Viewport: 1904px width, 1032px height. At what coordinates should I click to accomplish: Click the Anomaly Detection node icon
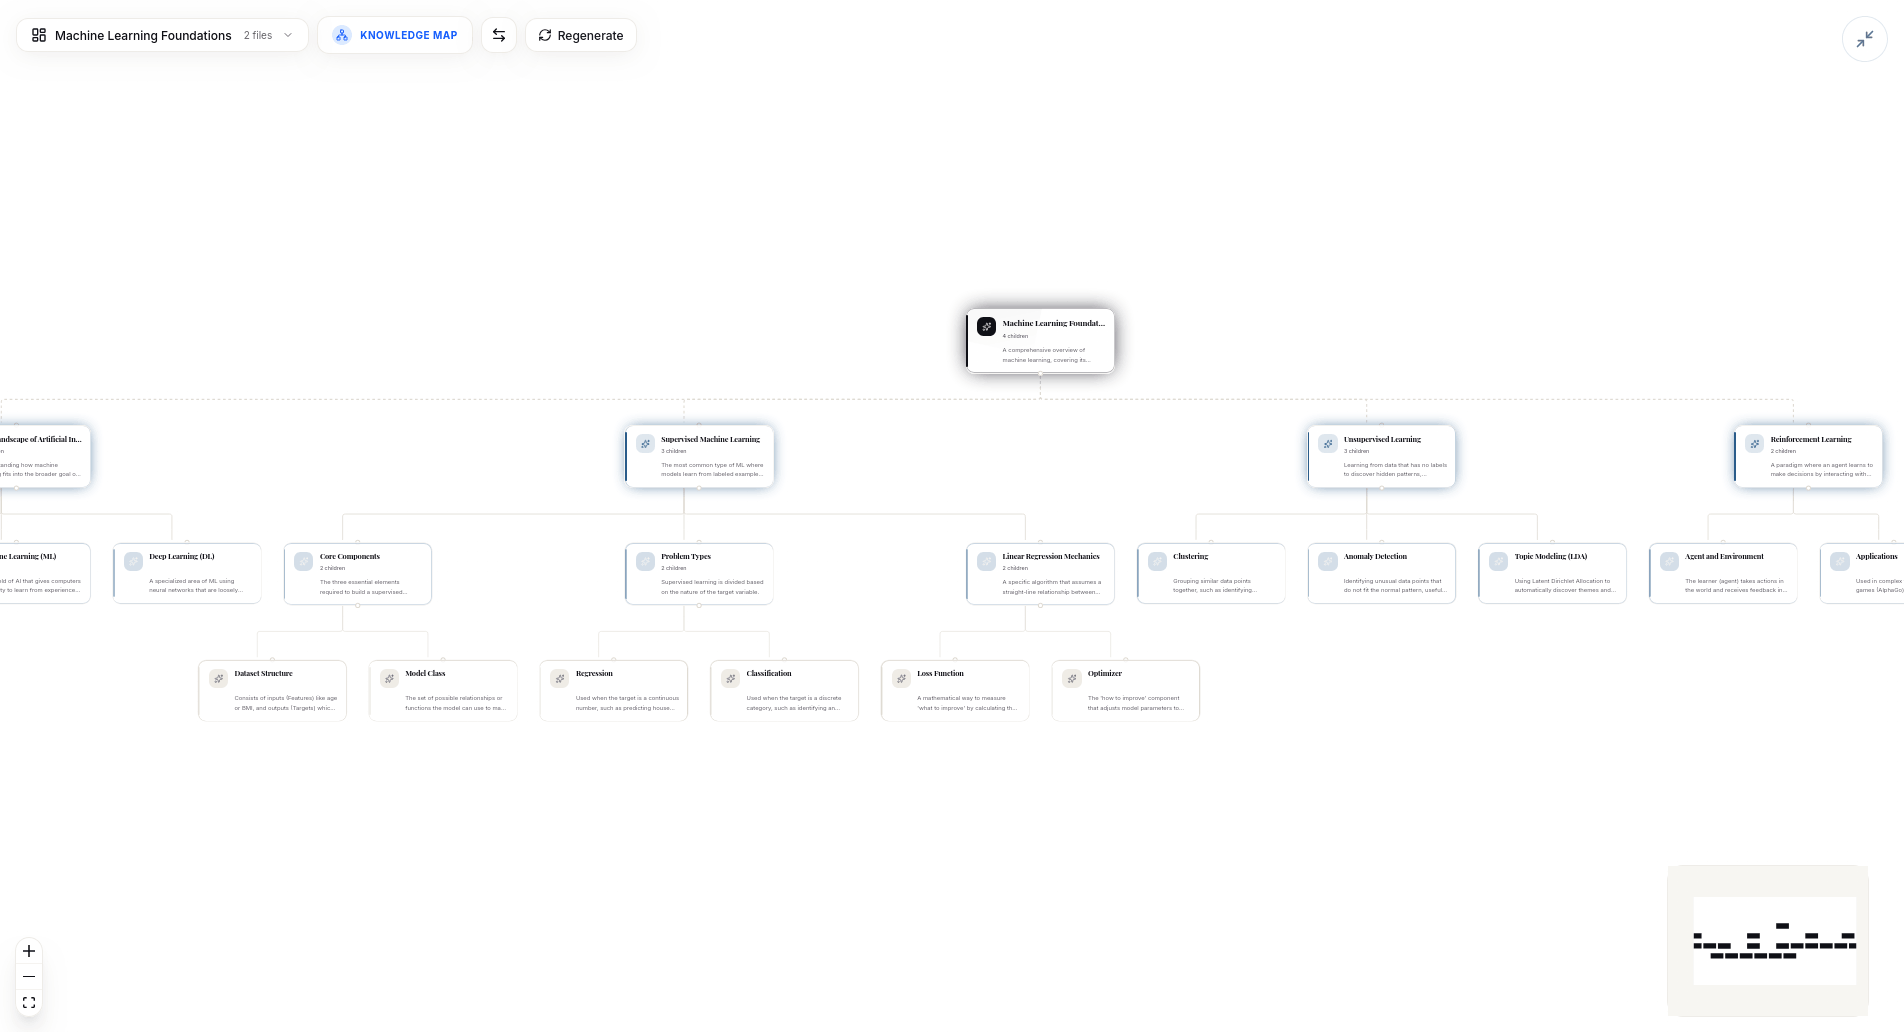pyautogui.click(x=1328, y=561)
